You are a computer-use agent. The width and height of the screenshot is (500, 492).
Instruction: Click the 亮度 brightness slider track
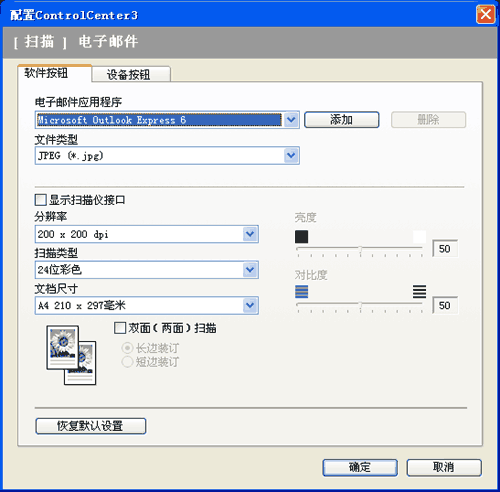[360, 249]
